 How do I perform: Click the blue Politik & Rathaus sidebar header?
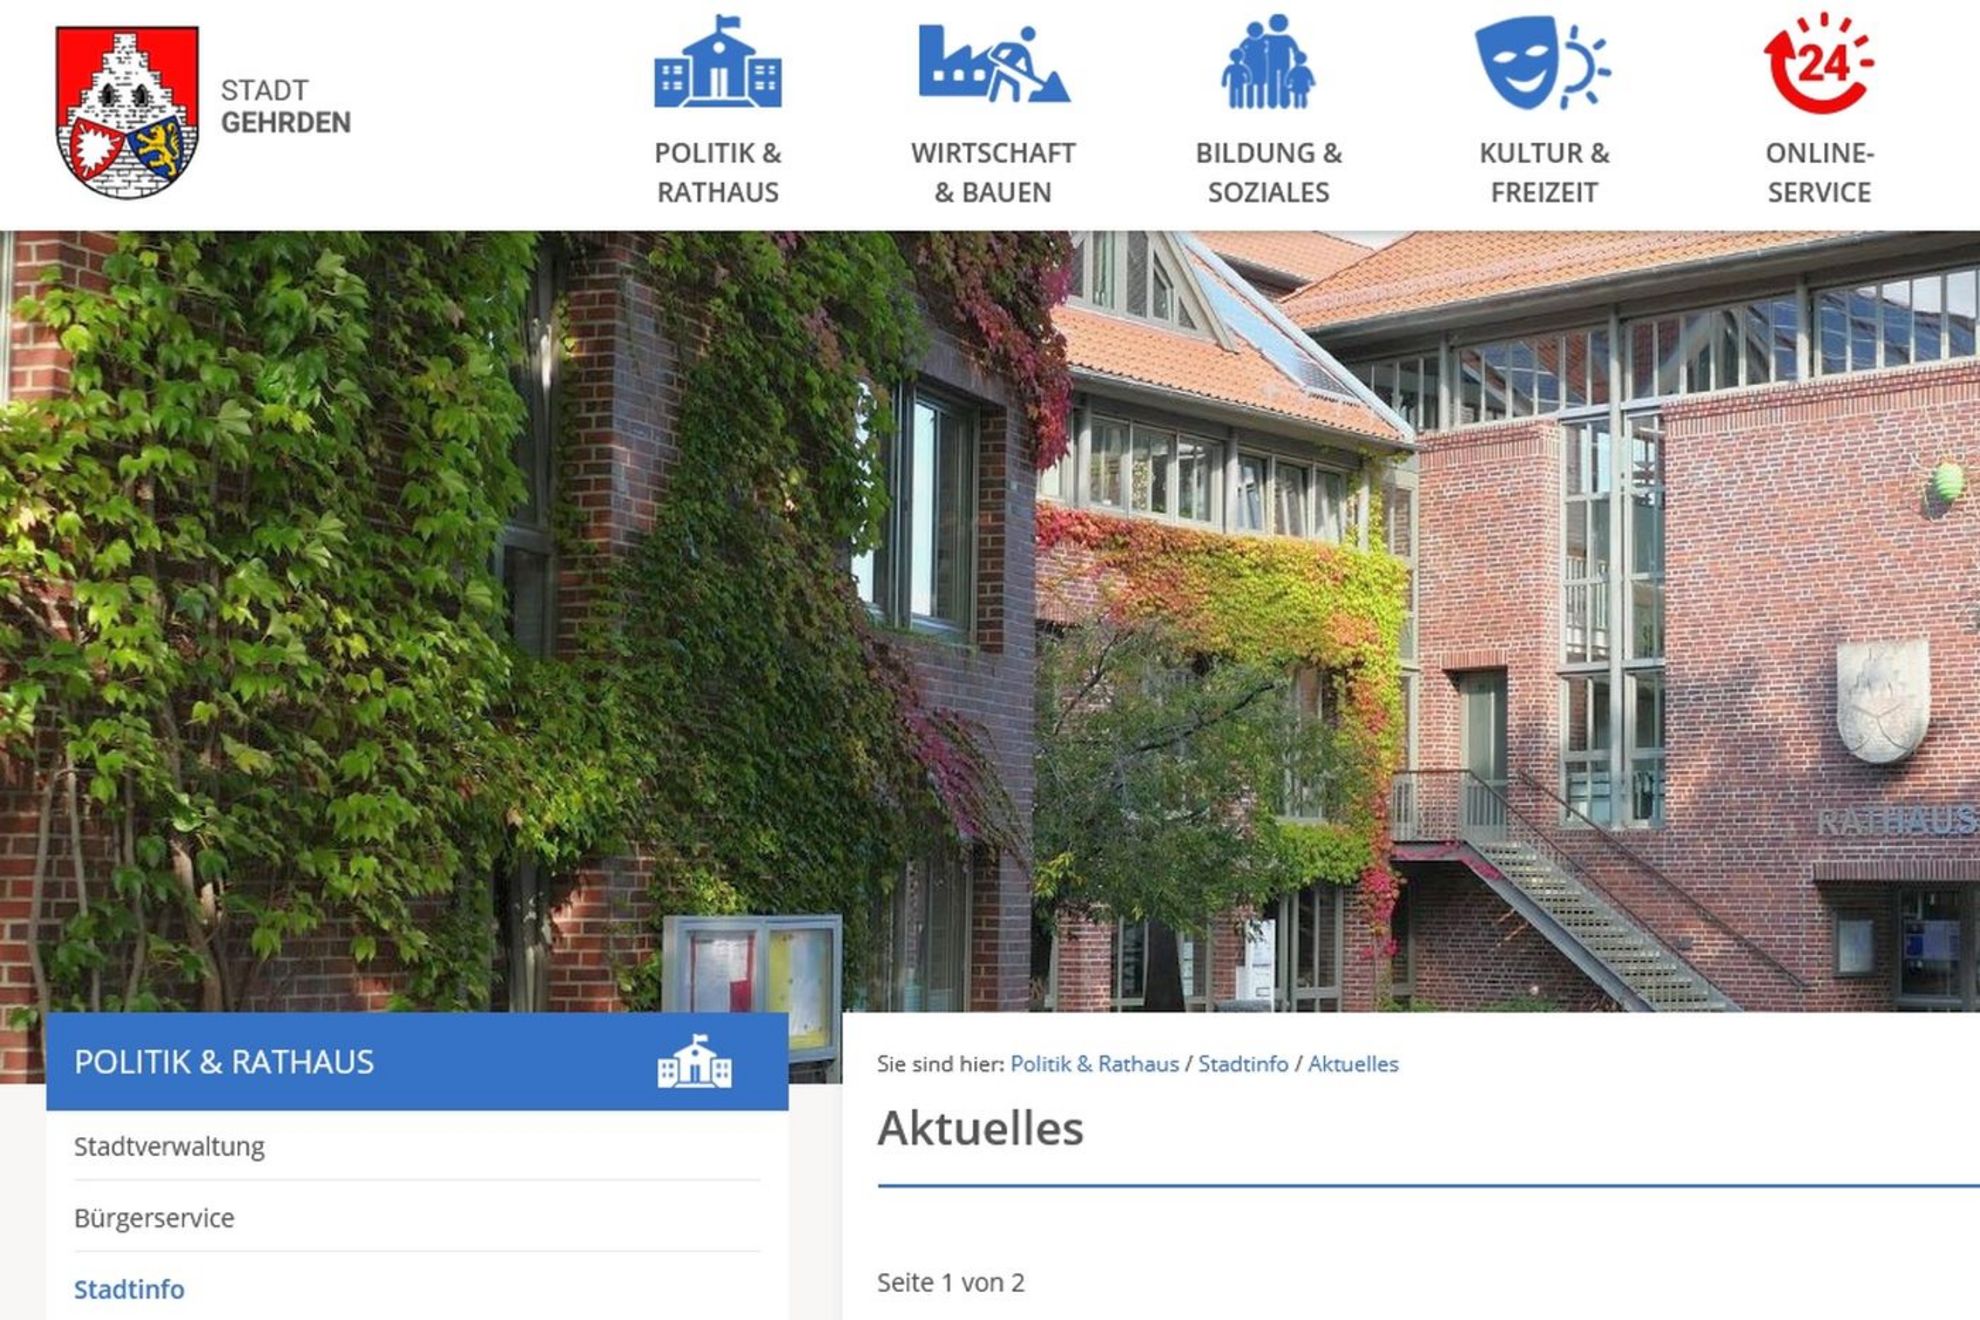point(417,1061)
